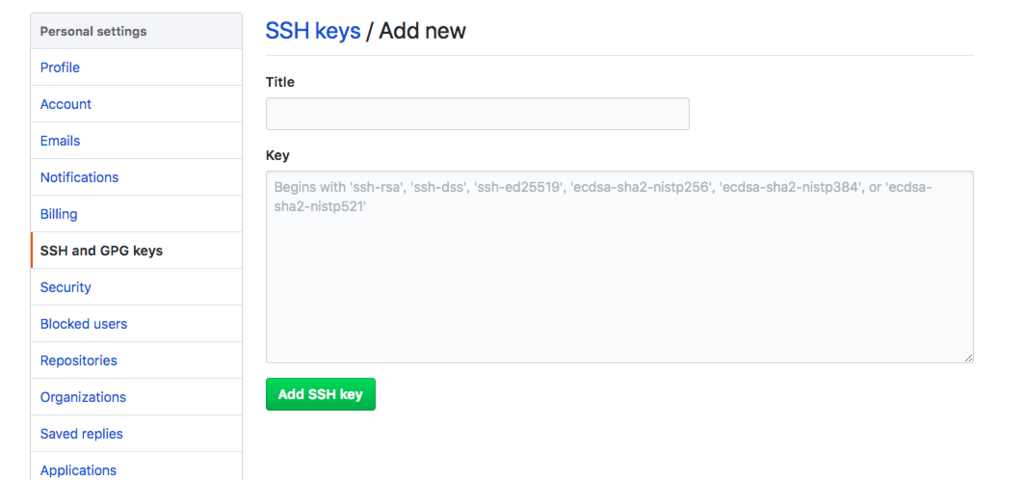Viewport: 1024px width, 480px height.
Task: Click the Personal settings sidebar header
Action: coord(93,31)
